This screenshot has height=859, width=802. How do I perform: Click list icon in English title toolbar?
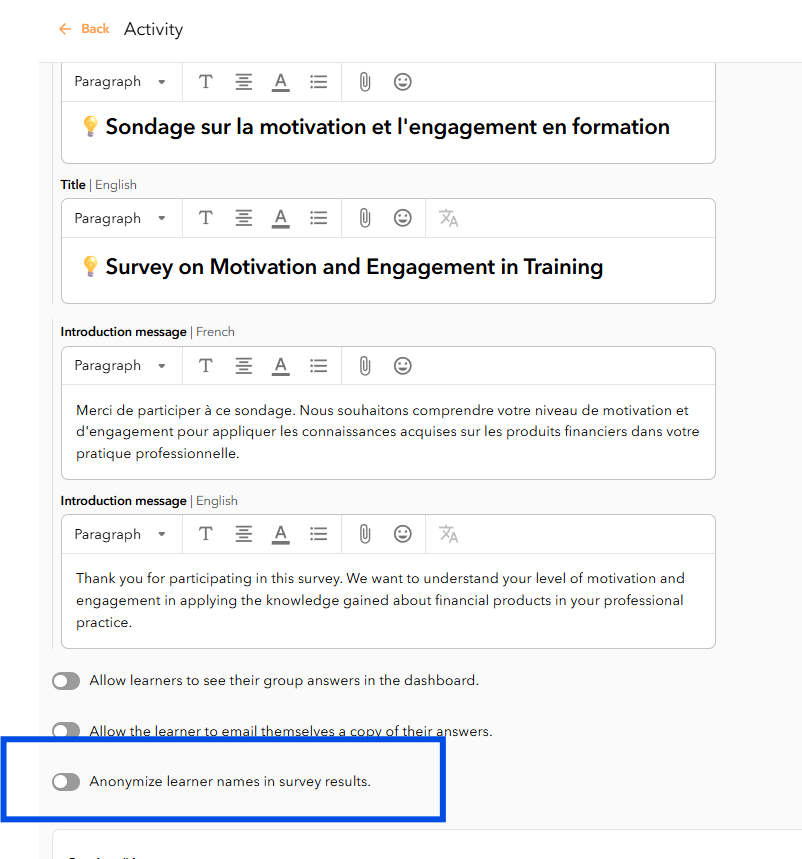coord(318,218)
